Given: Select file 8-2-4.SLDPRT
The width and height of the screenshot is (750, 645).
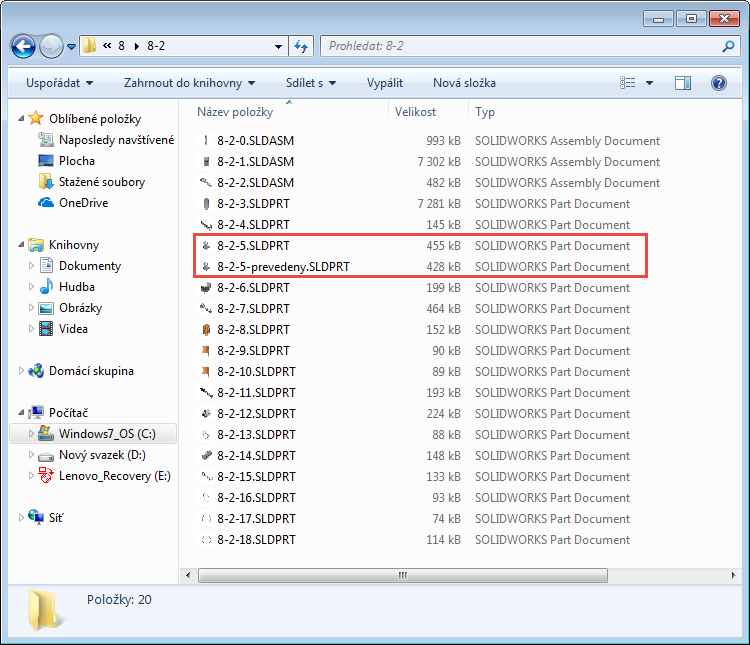Looking at the screenshot, I should (254, 225).
